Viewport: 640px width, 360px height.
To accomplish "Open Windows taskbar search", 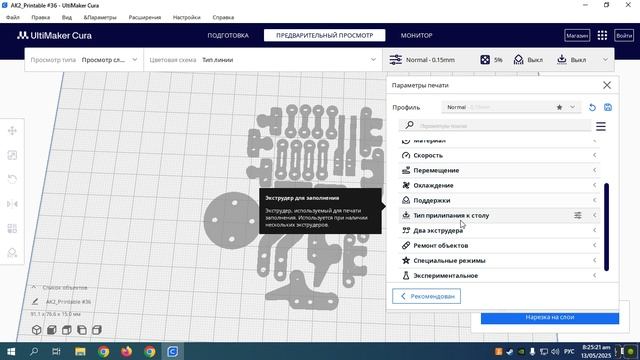I will 34,351.
